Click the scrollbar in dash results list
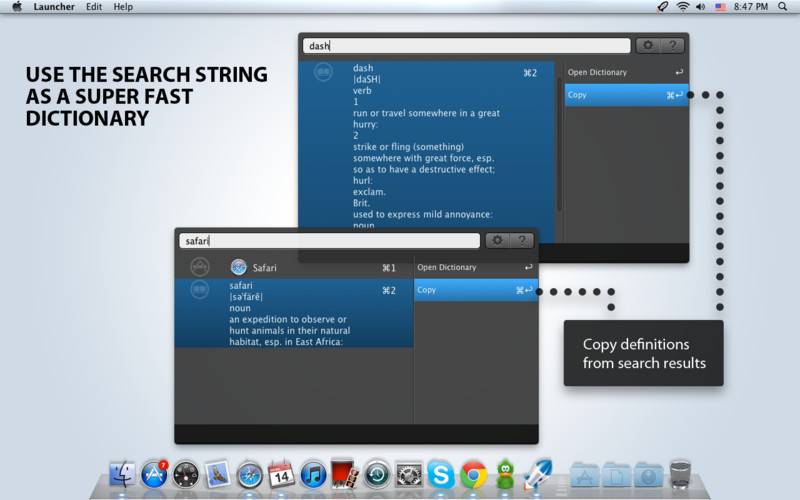 pos(559,143)
